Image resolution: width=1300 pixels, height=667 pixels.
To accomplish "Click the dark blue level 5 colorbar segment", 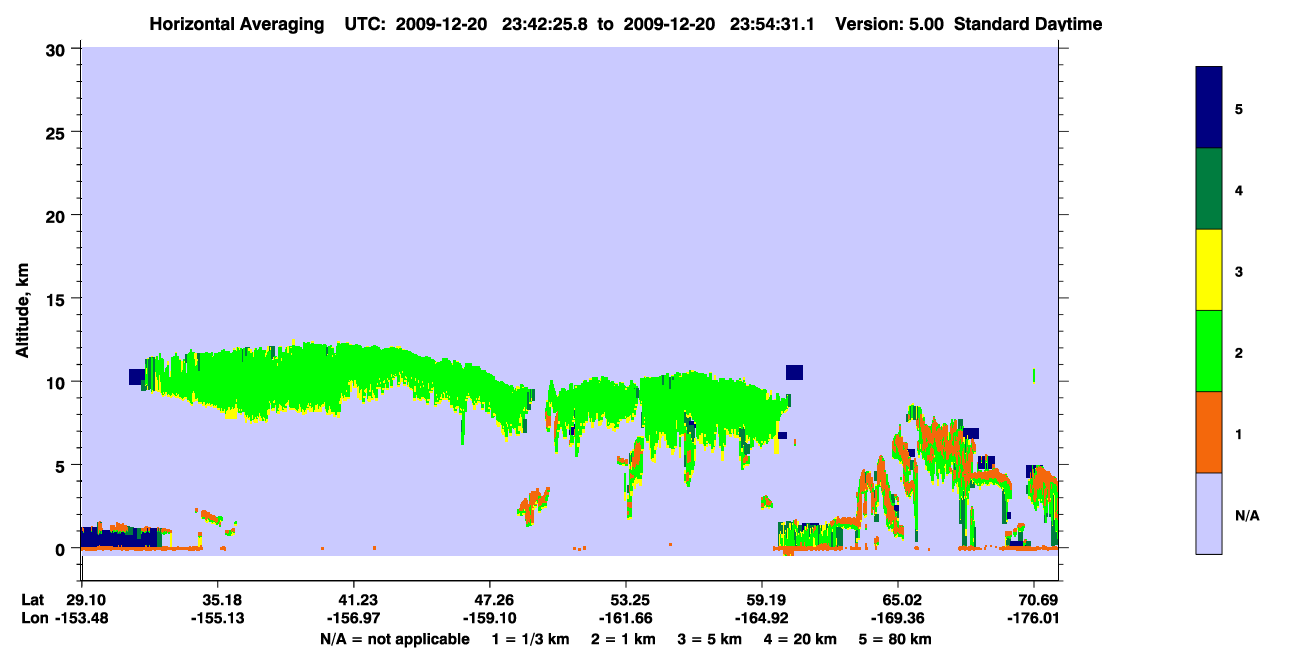I will [1209, 108].
